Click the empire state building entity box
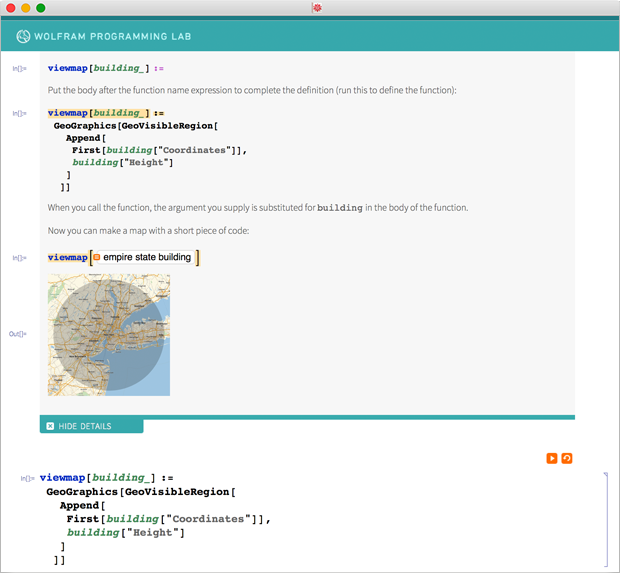Screen dimensions: 620x573 [145, 257]
